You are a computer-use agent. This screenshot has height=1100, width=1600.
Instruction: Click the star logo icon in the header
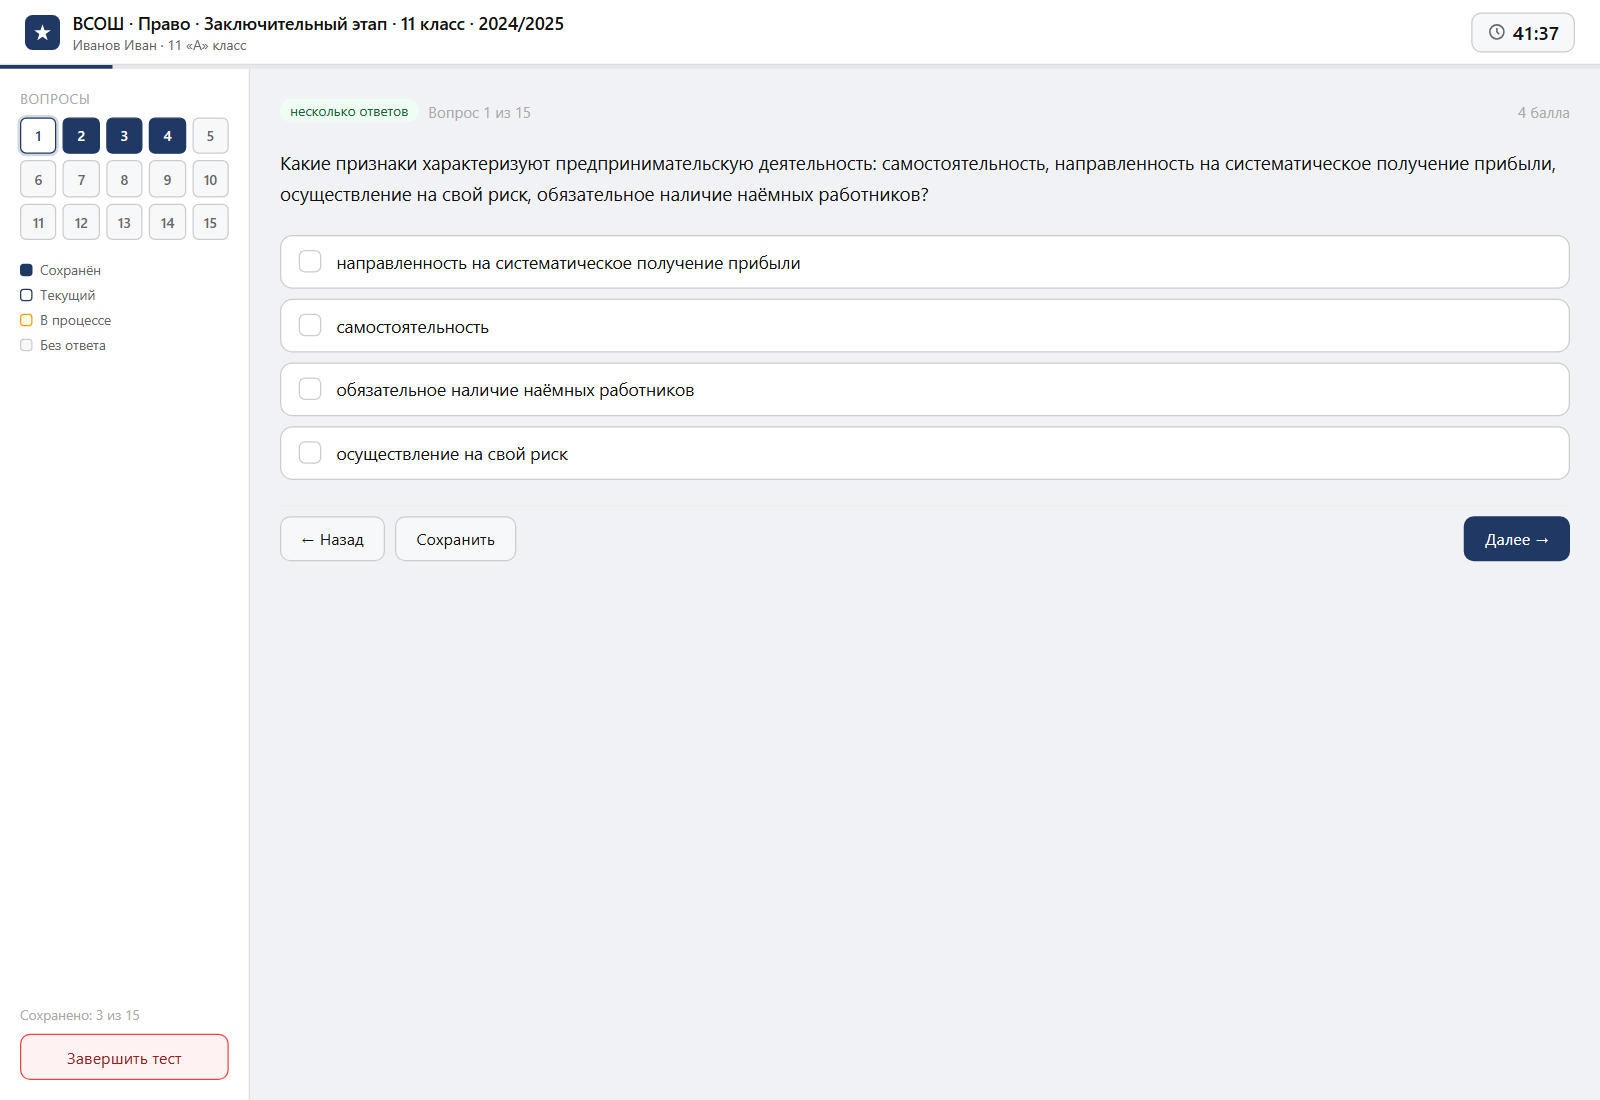pyautogui.click(x=42, y=33)
